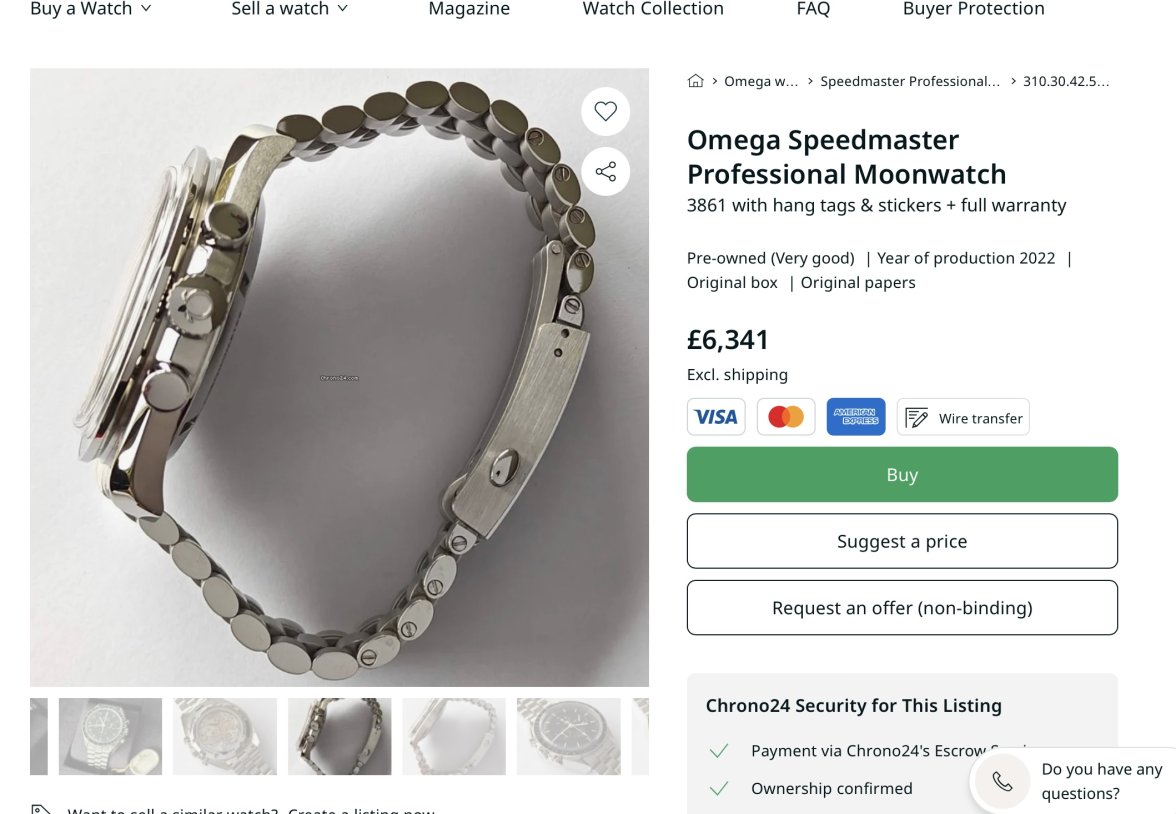Select the watch-in-box thumbnail image
The width and height of the screenshot is (1176, 814).
click(110, 736)
